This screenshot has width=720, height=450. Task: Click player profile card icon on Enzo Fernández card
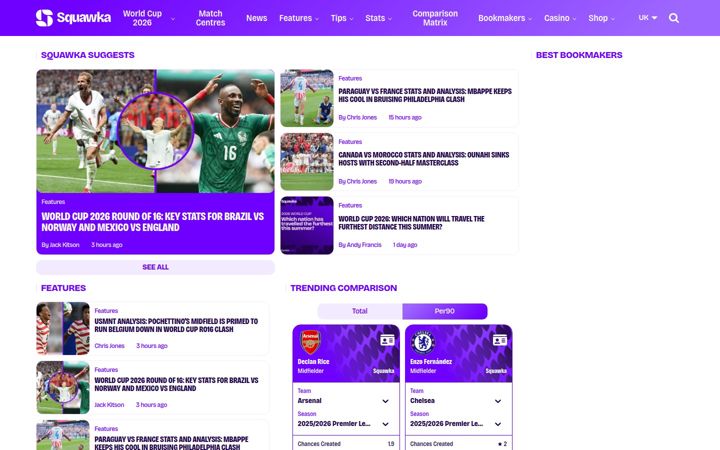coord(500,340)
